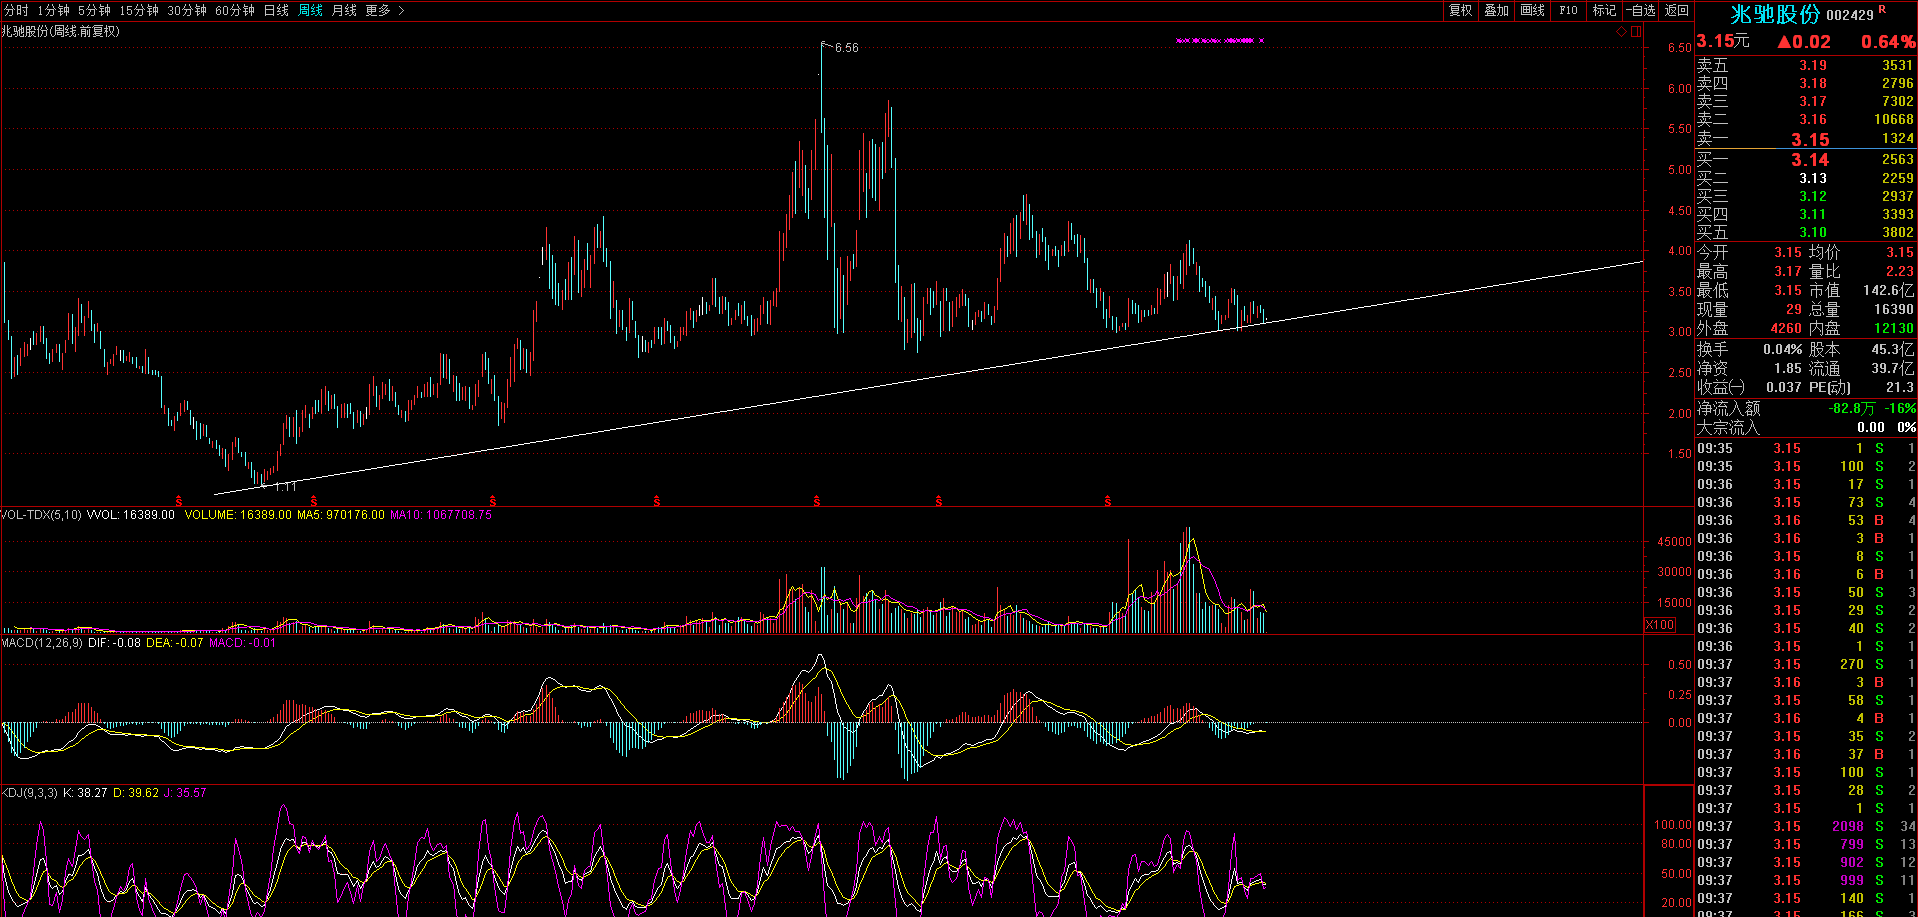Viewport: 1918px width, 917px height.
Task: Click the 卖三 ask row at 3.17
Action: [1805, 101]
